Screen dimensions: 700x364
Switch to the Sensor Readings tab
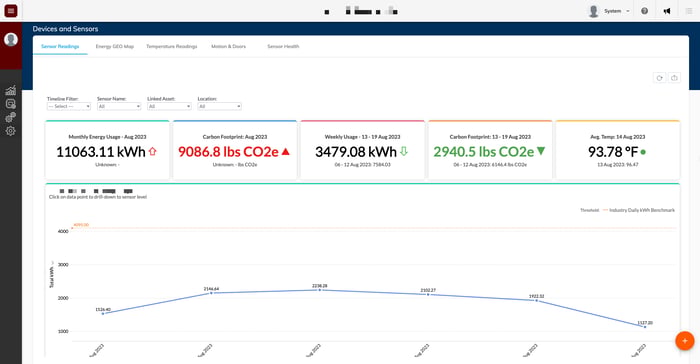pyautogui.click(x=60, y=46)
